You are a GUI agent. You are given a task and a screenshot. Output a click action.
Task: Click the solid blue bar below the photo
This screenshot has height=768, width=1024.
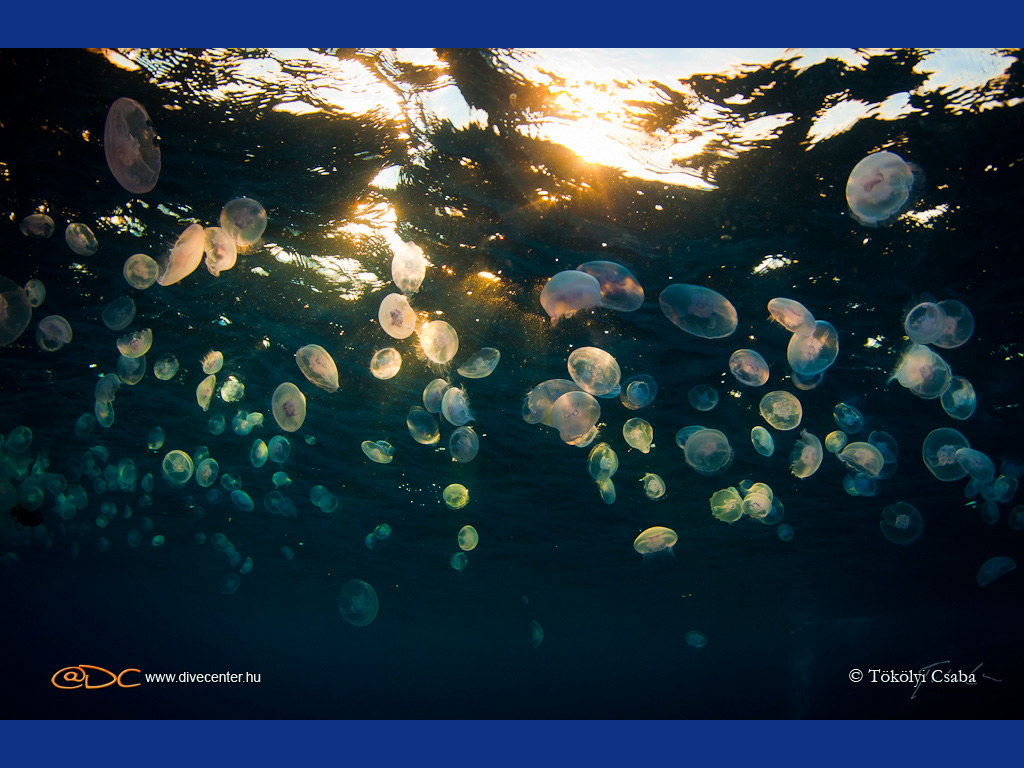[x=512, y=744]
